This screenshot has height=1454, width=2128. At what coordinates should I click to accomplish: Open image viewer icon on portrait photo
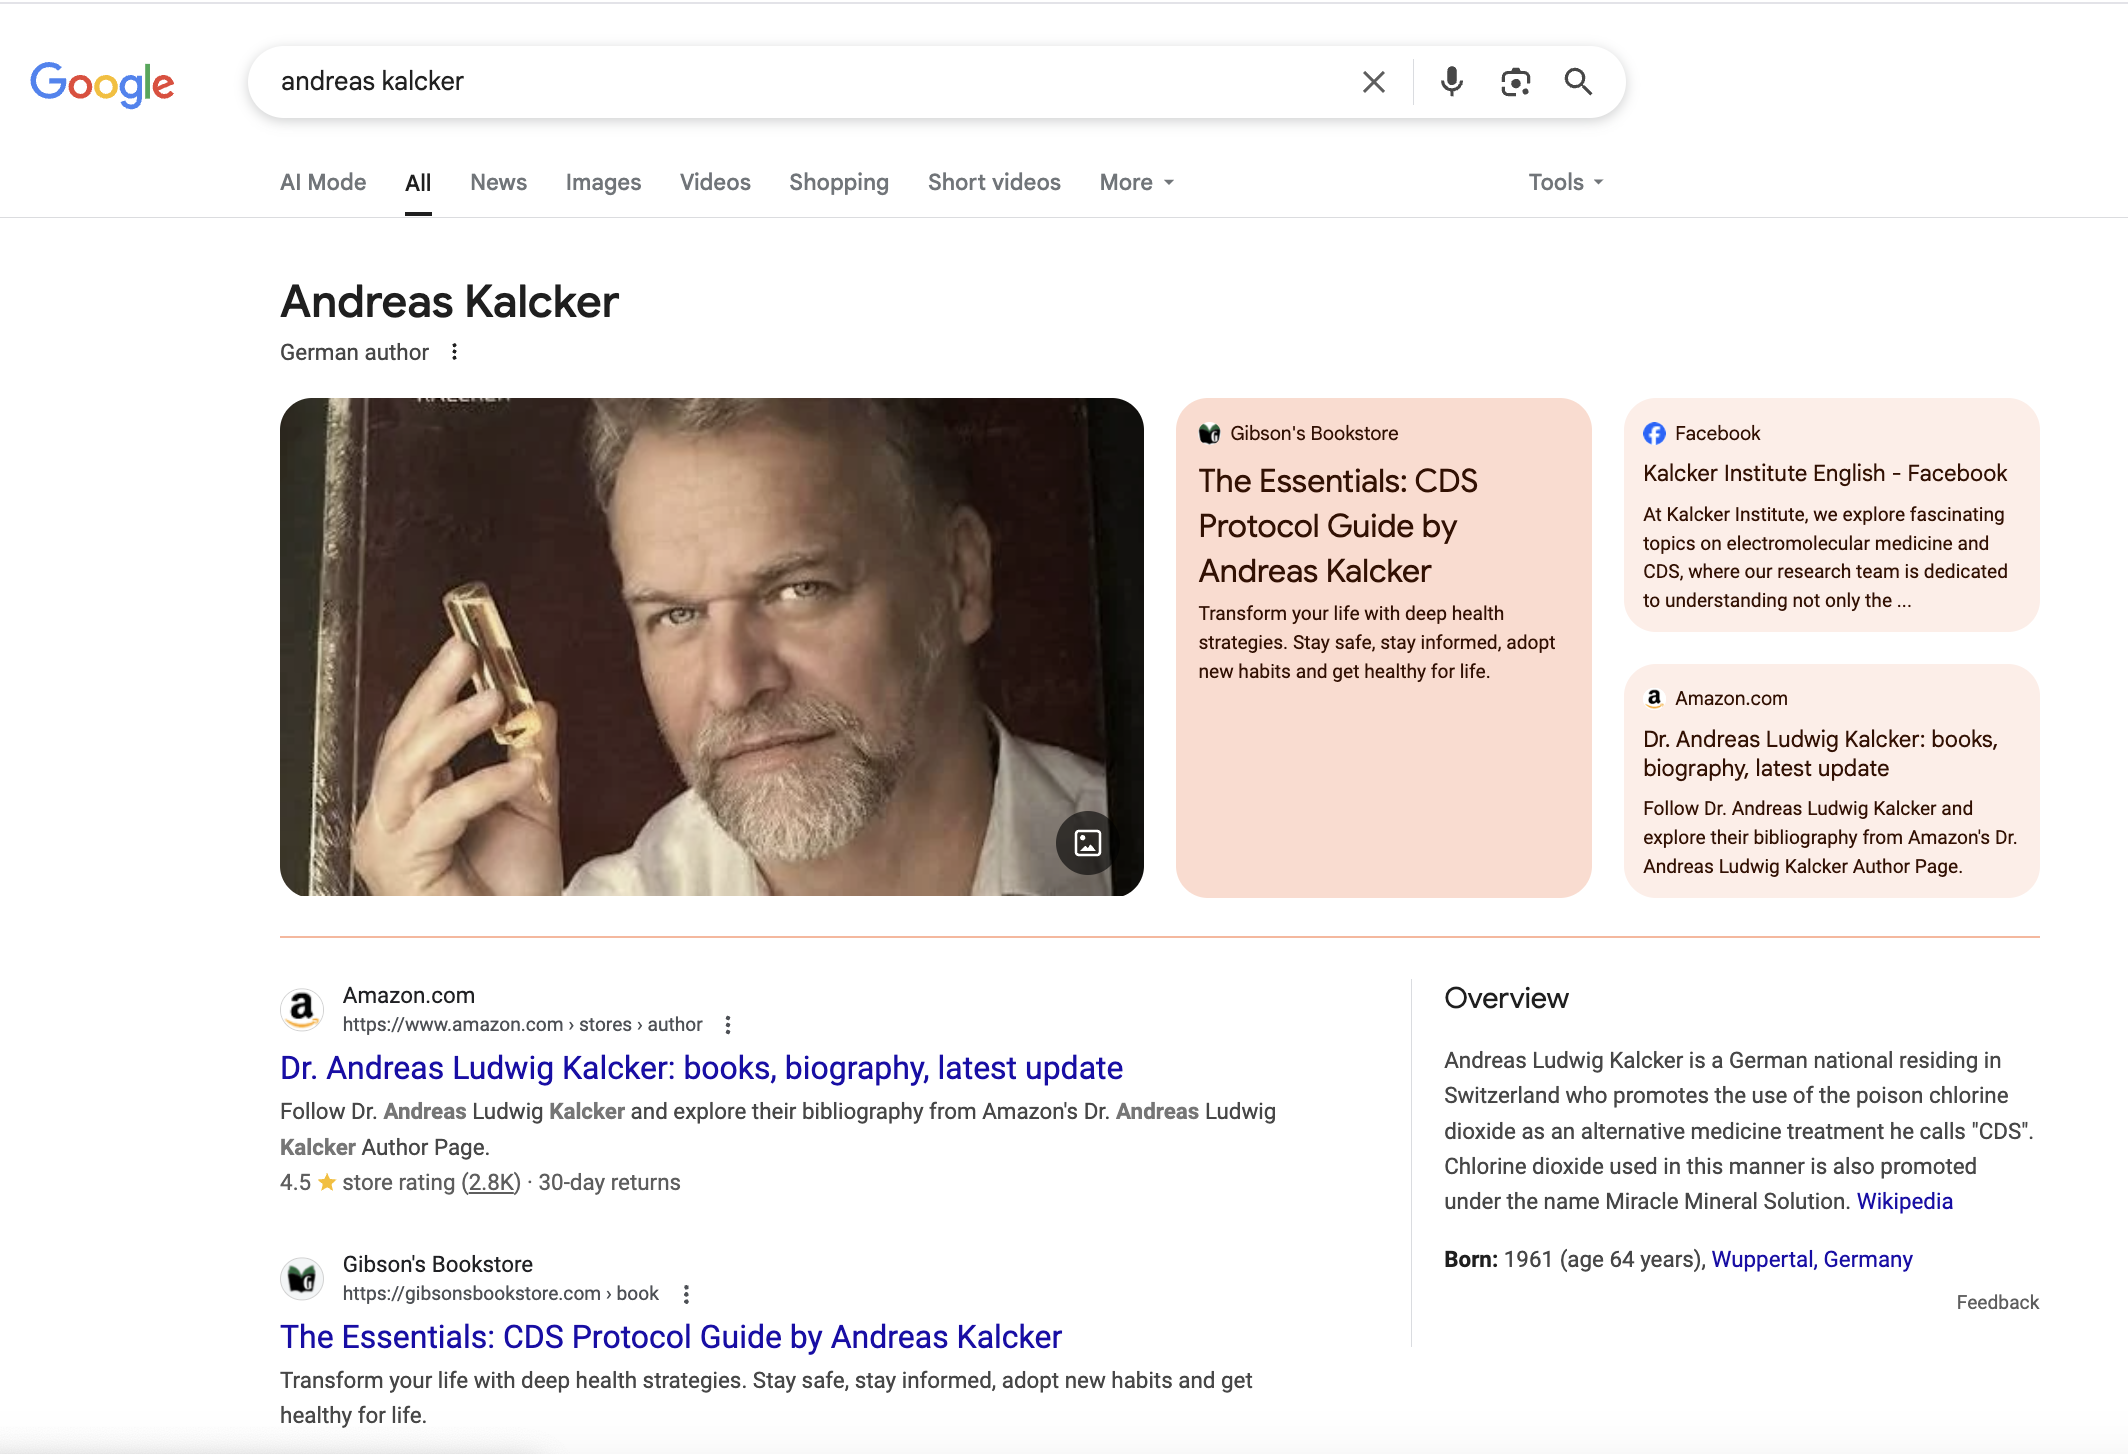[1087, 843]
